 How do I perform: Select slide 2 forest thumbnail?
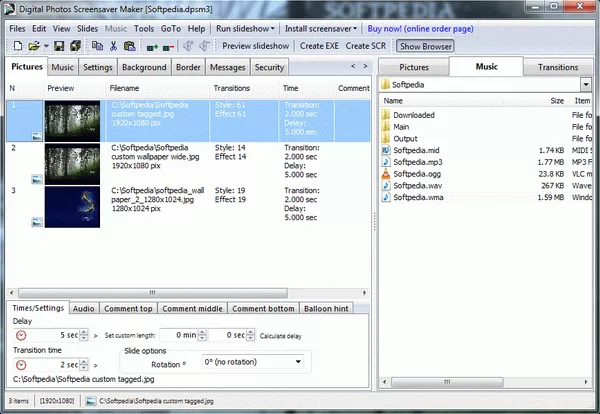(72, 164)
